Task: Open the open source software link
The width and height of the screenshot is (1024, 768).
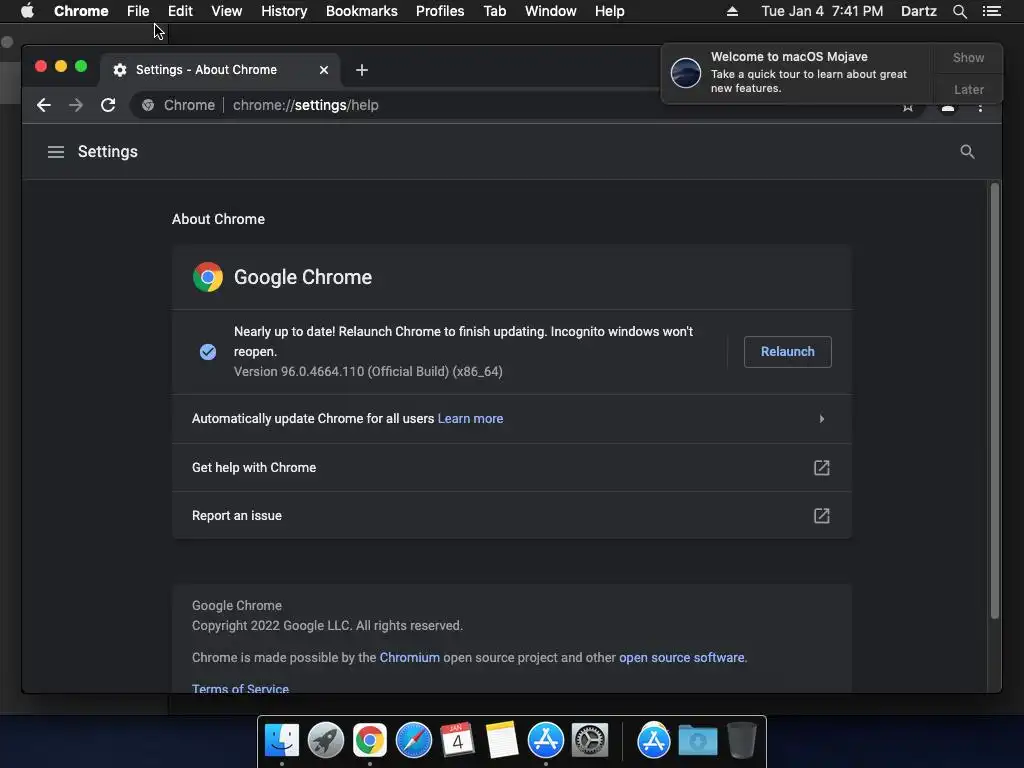Action: point(682,658)
